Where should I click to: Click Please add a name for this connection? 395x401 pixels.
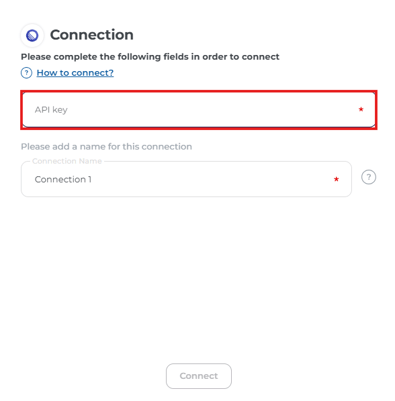click(106, 147)
